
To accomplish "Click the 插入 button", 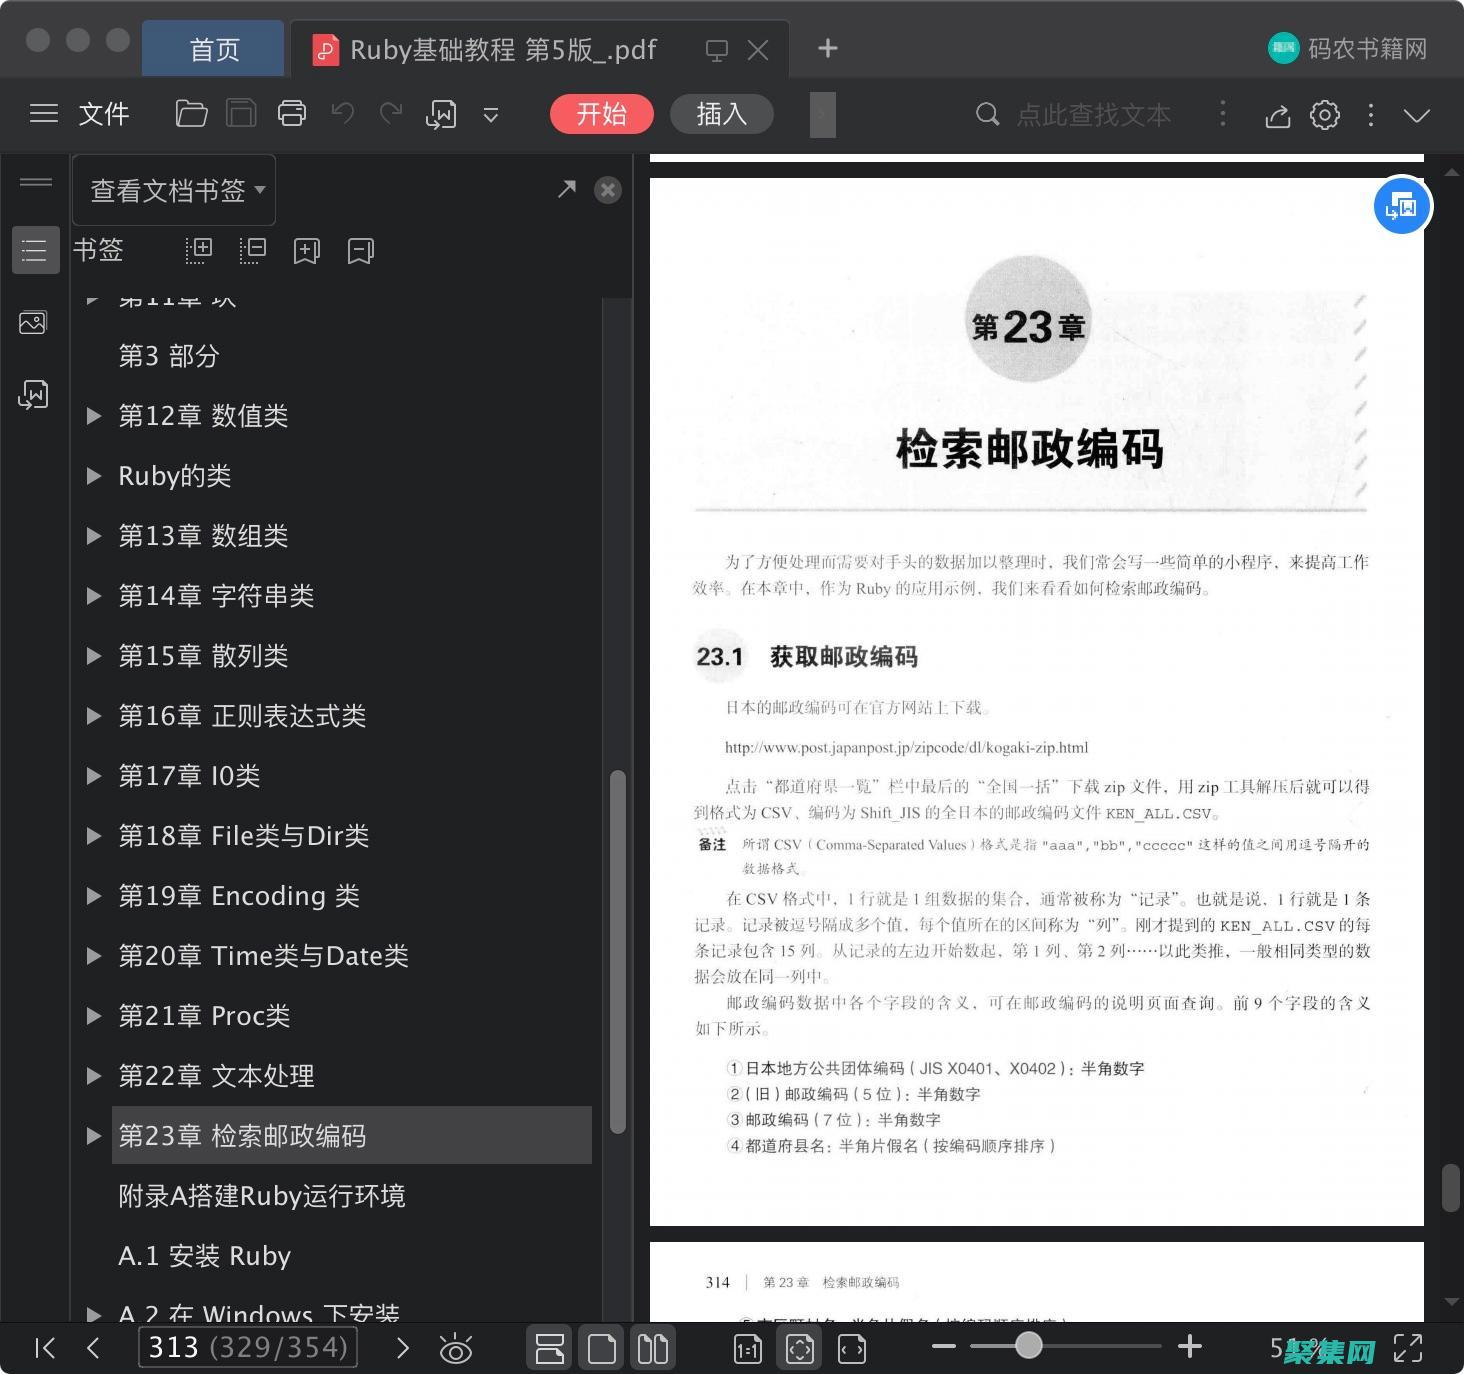I will (x=721, y=114).
